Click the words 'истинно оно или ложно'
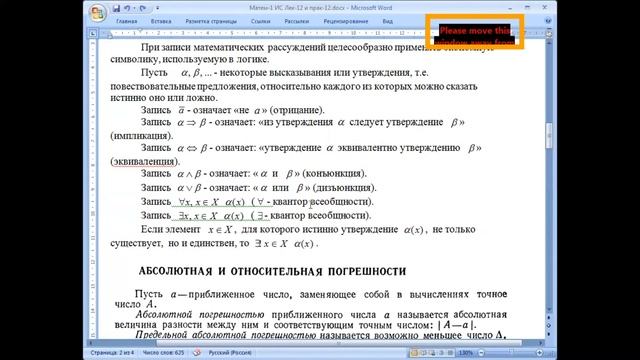 point(164,98)
